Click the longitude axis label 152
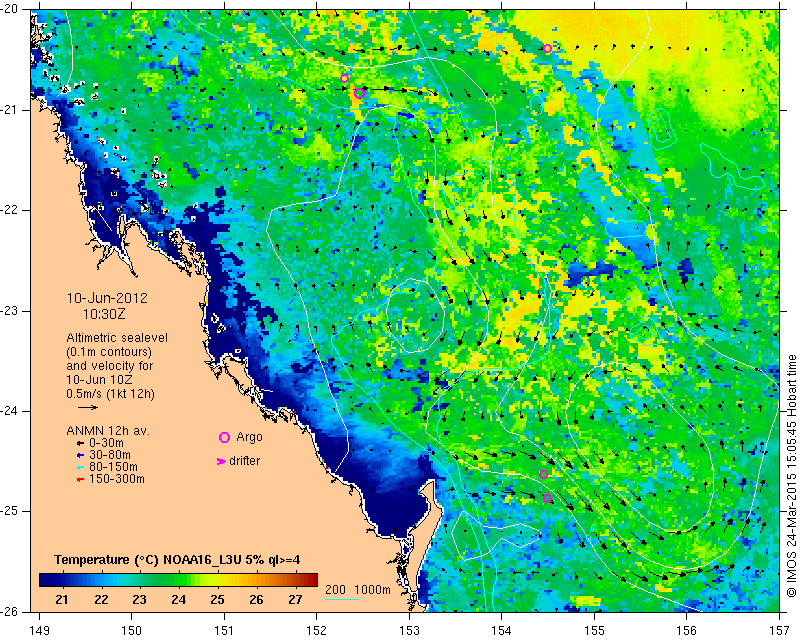Image resolution: width=800 pixels, height=640 pixels. point(317,631)
